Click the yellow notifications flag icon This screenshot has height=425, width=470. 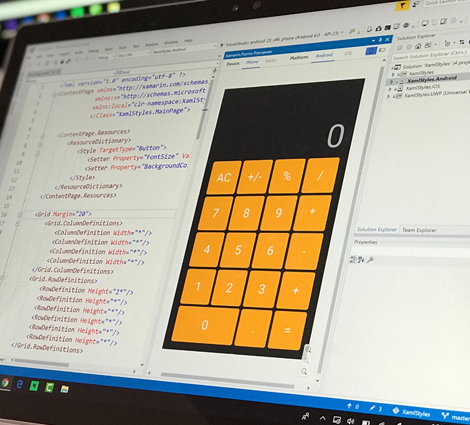click(x=403, y=6)
